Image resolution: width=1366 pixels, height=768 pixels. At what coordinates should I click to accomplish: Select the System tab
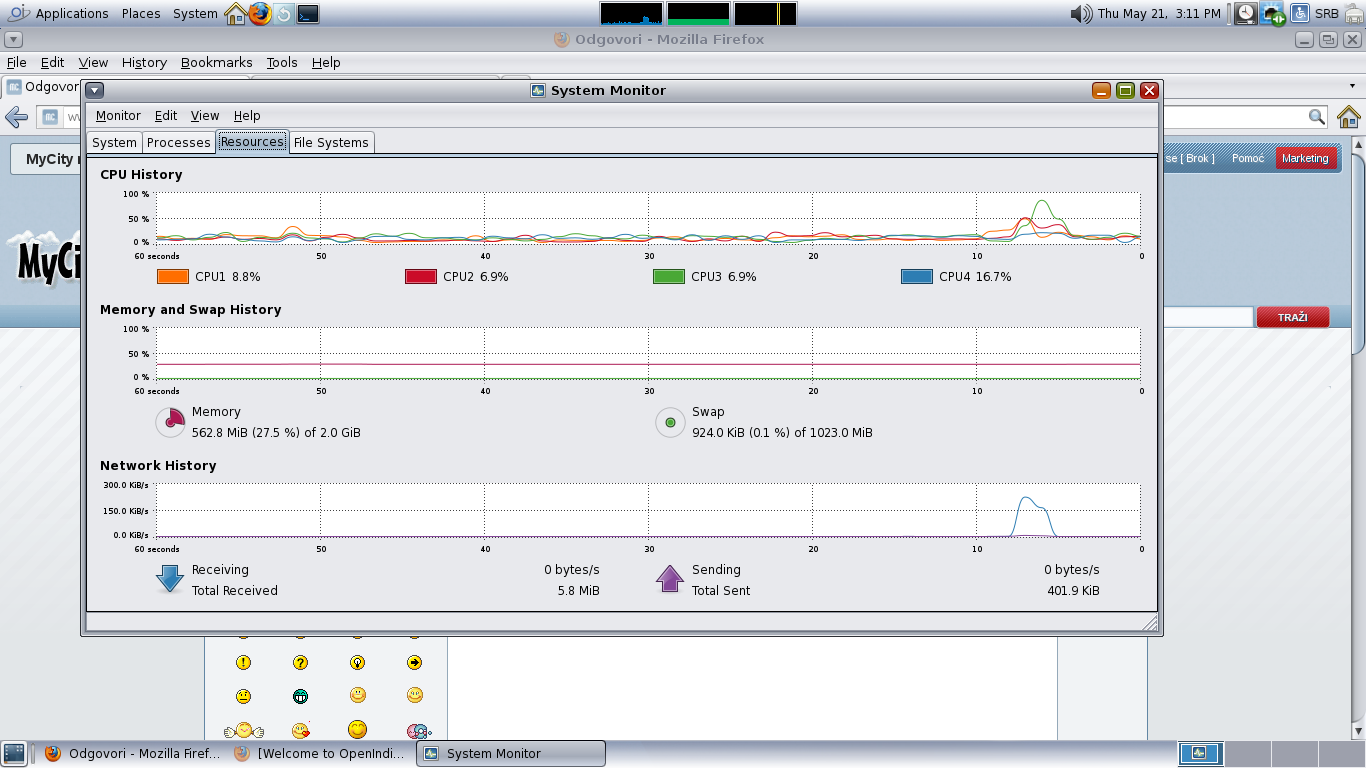(114, 142)
